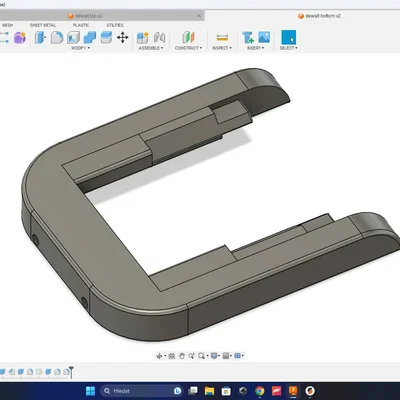Switch to the UTILITIES tab
Screen dimensions: 400x400
coord(115,25)
